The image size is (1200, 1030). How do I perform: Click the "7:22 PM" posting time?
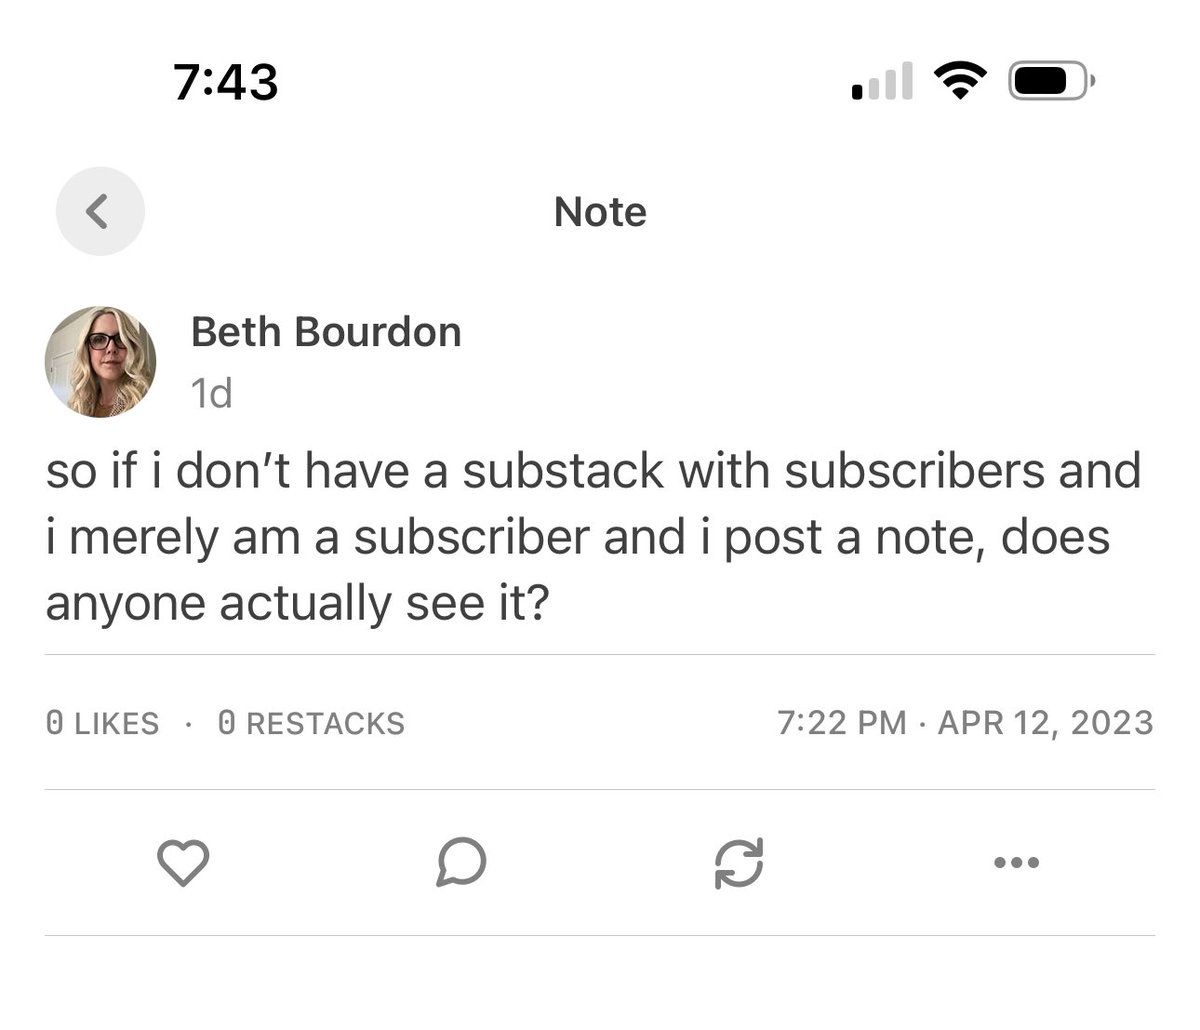pyautogui.click(x=841, y=722)
